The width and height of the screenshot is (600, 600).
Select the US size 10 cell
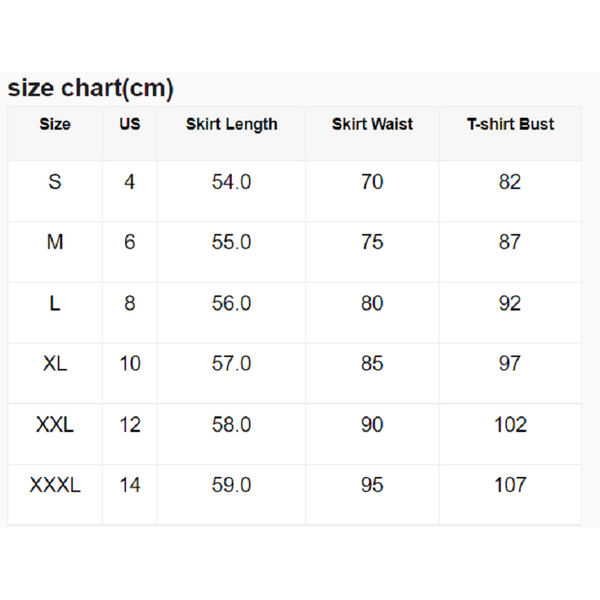[130, 364]
